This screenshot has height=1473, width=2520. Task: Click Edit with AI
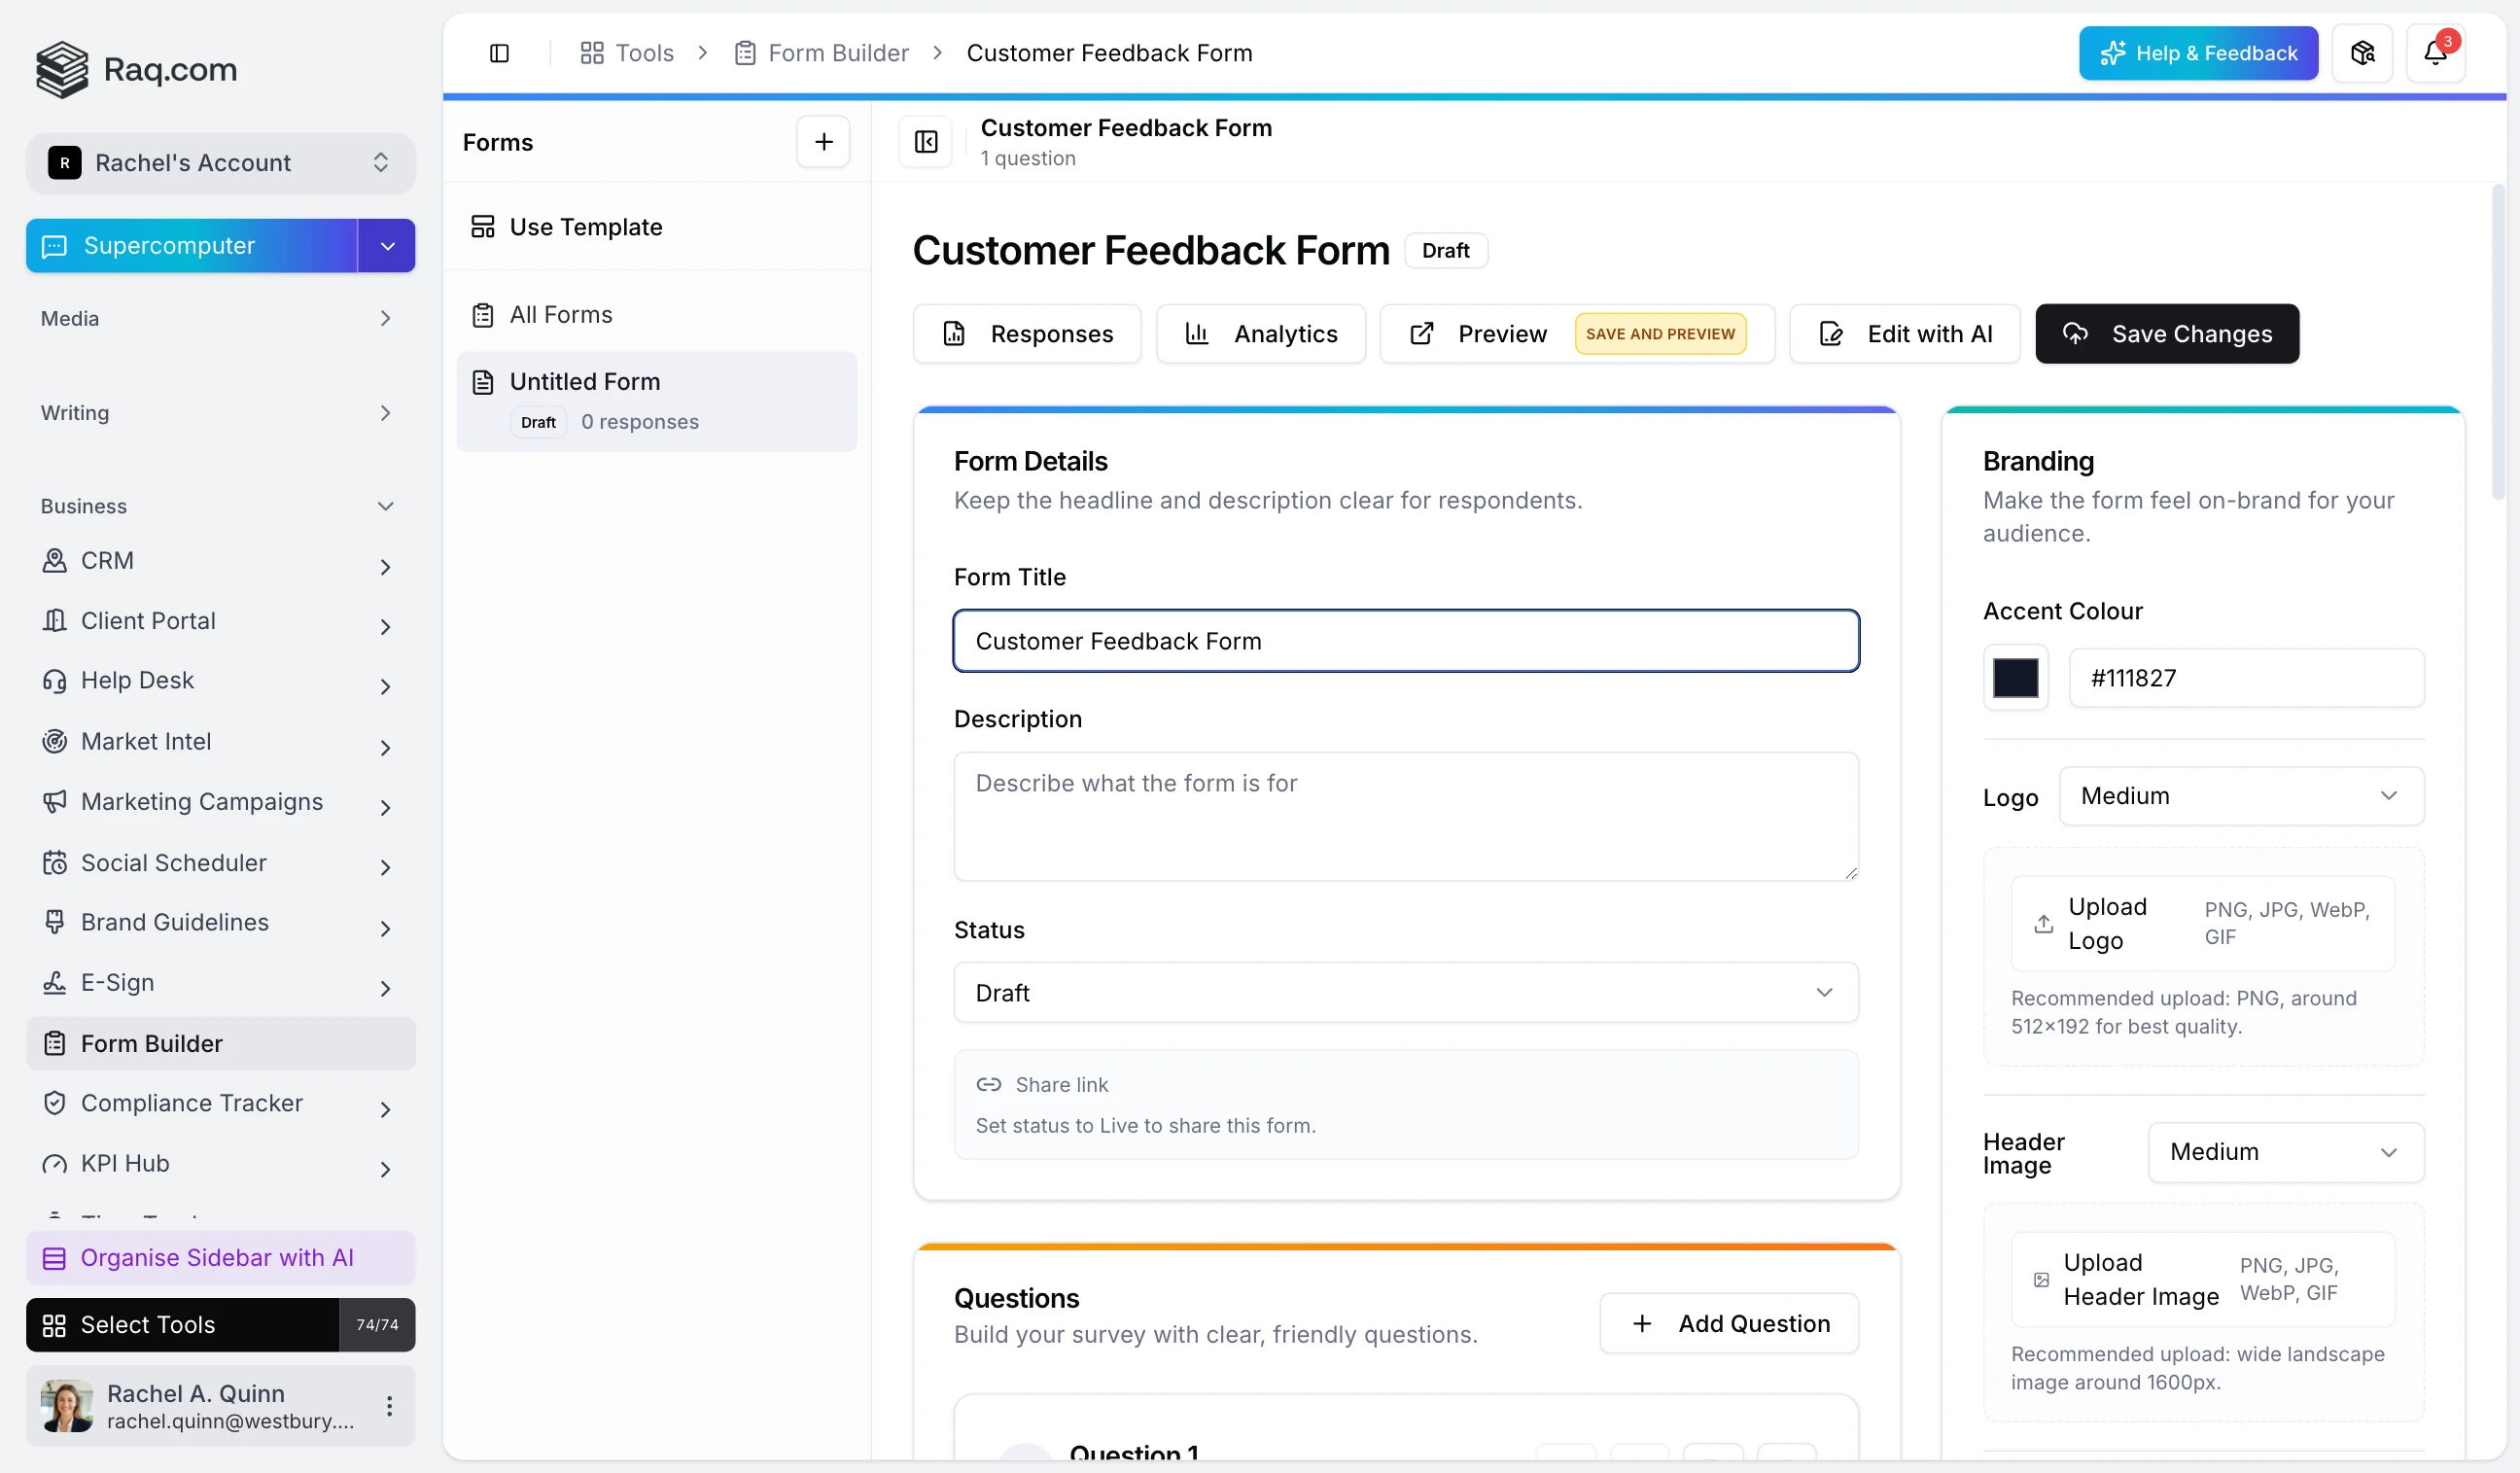[1905, 334]
